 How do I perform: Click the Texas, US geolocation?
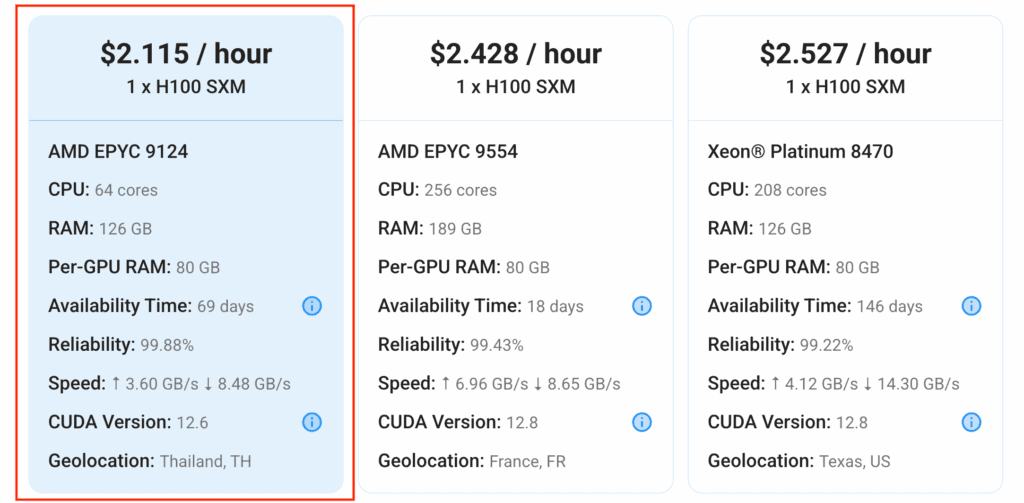tap(855, 462)
